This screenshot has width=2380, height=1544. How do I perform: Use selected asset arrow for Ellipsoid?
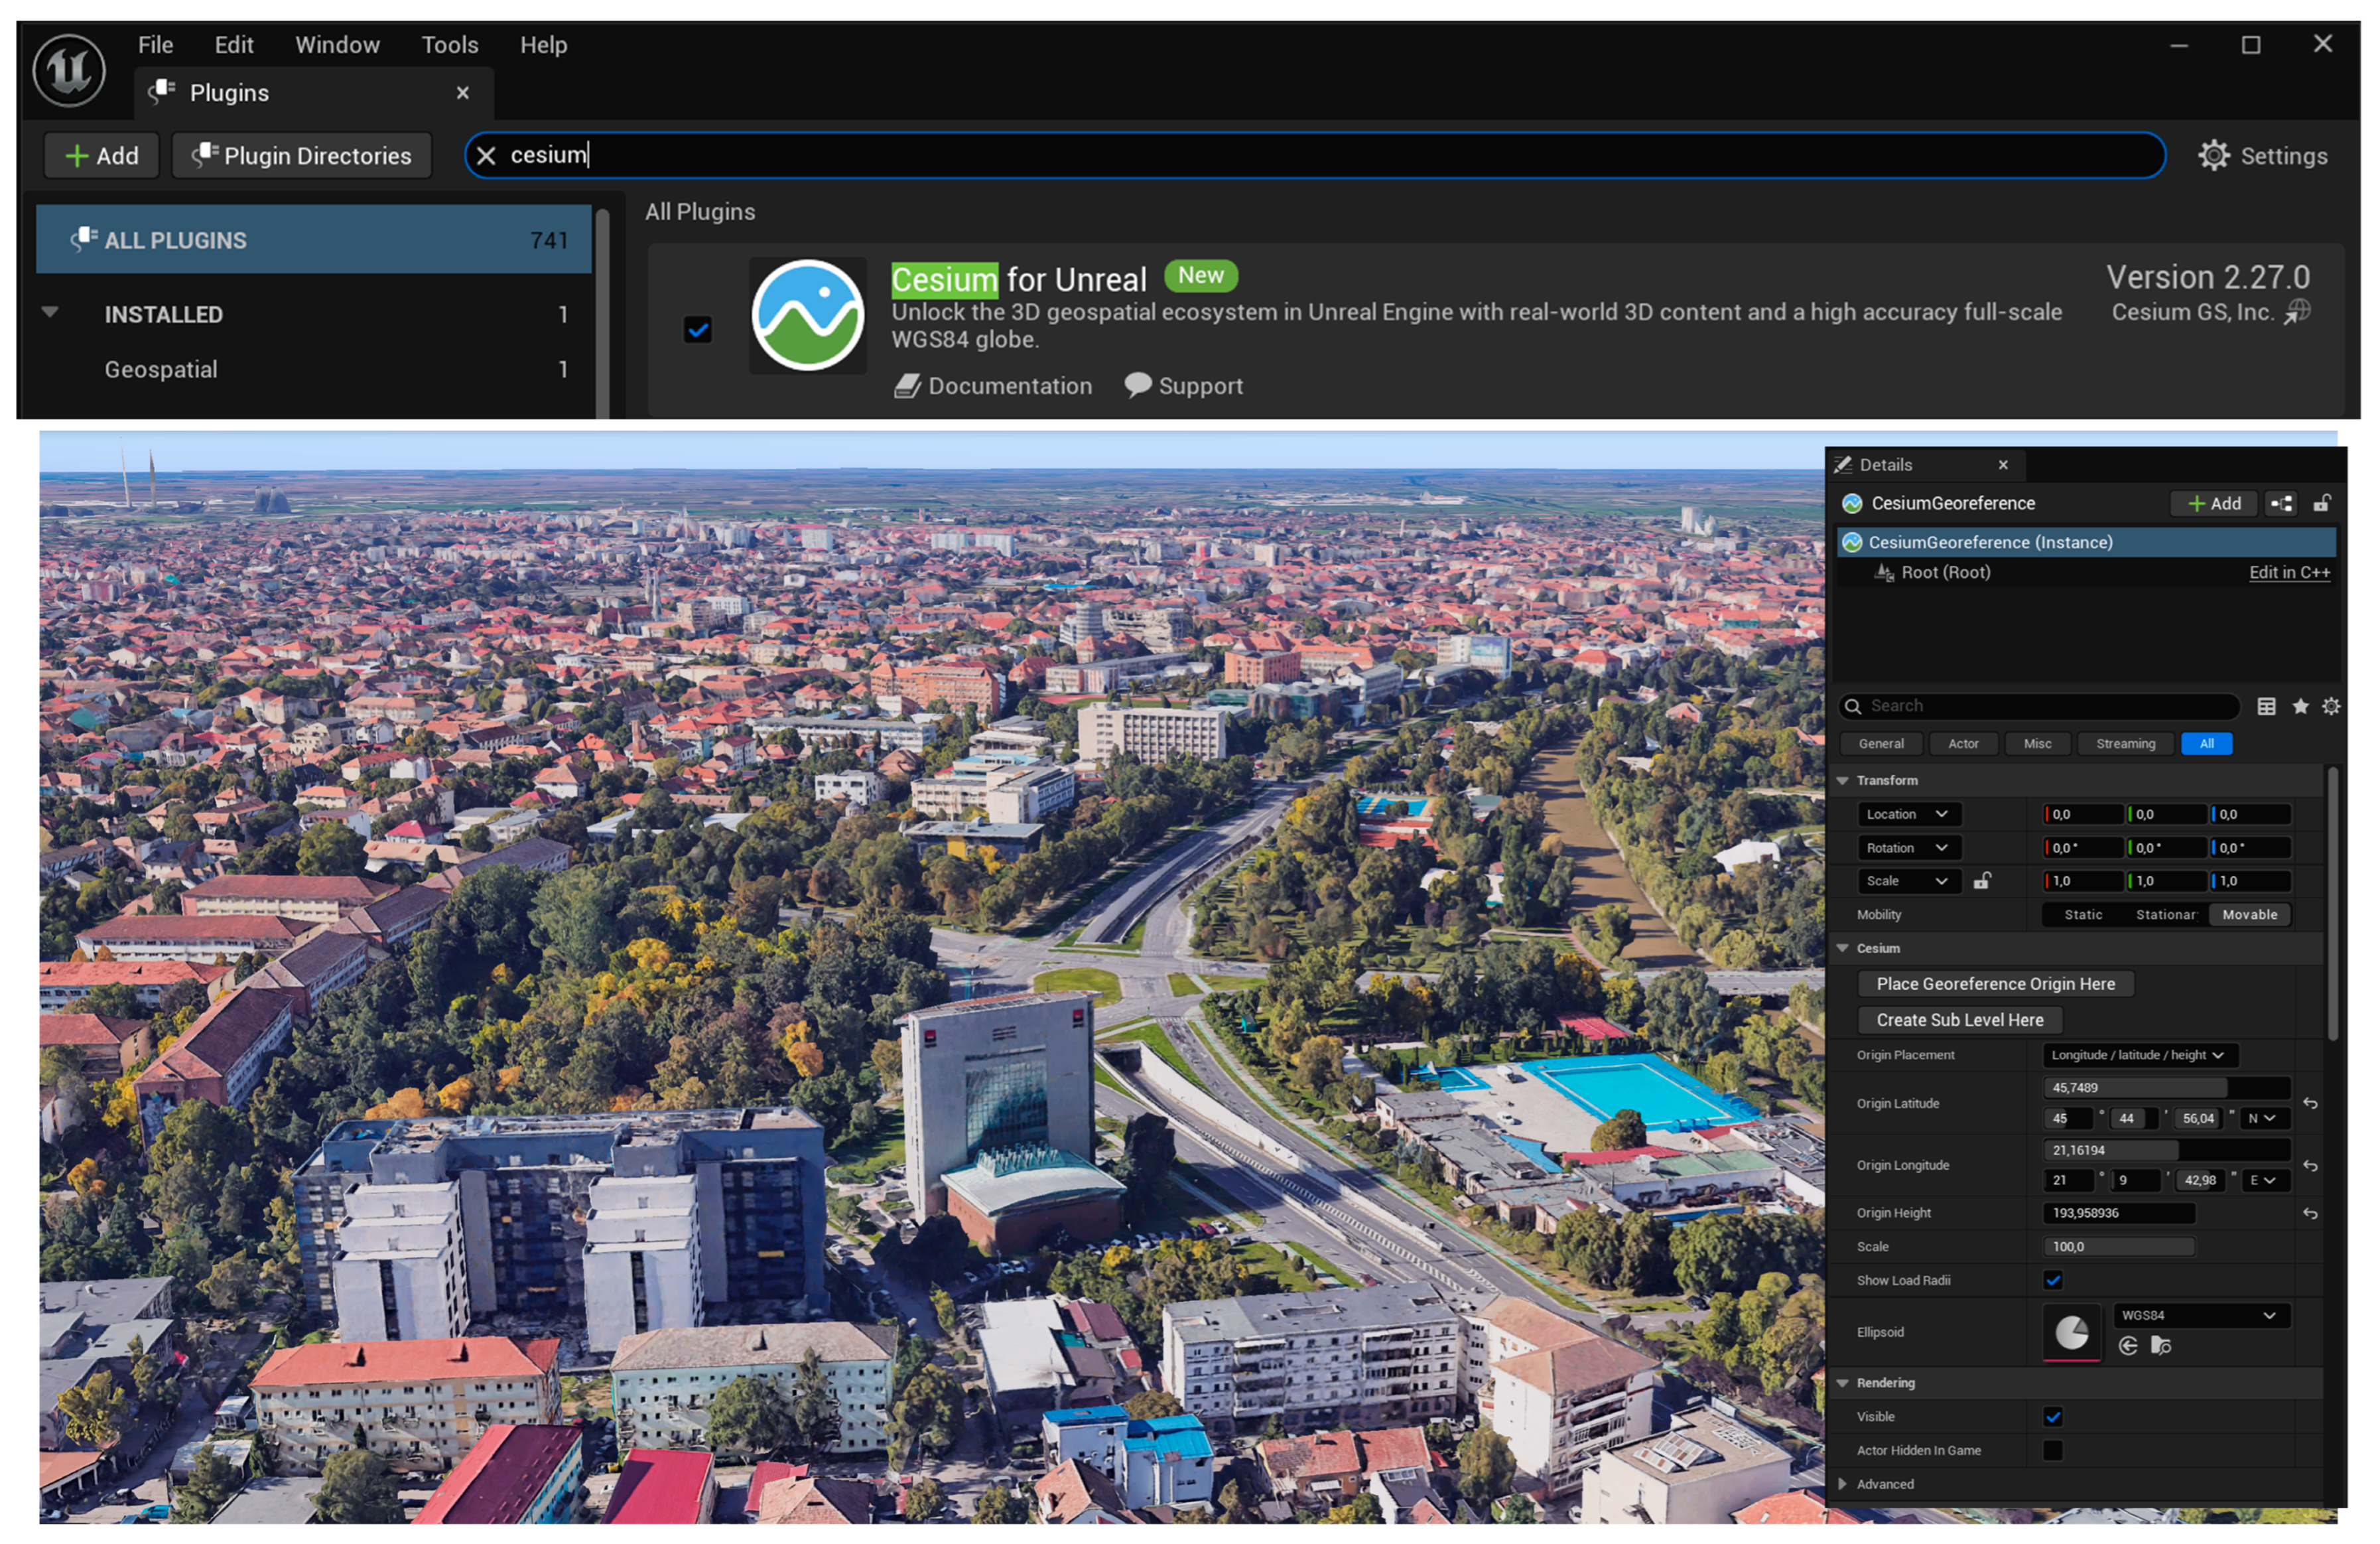click(x=2128, y=1346)
